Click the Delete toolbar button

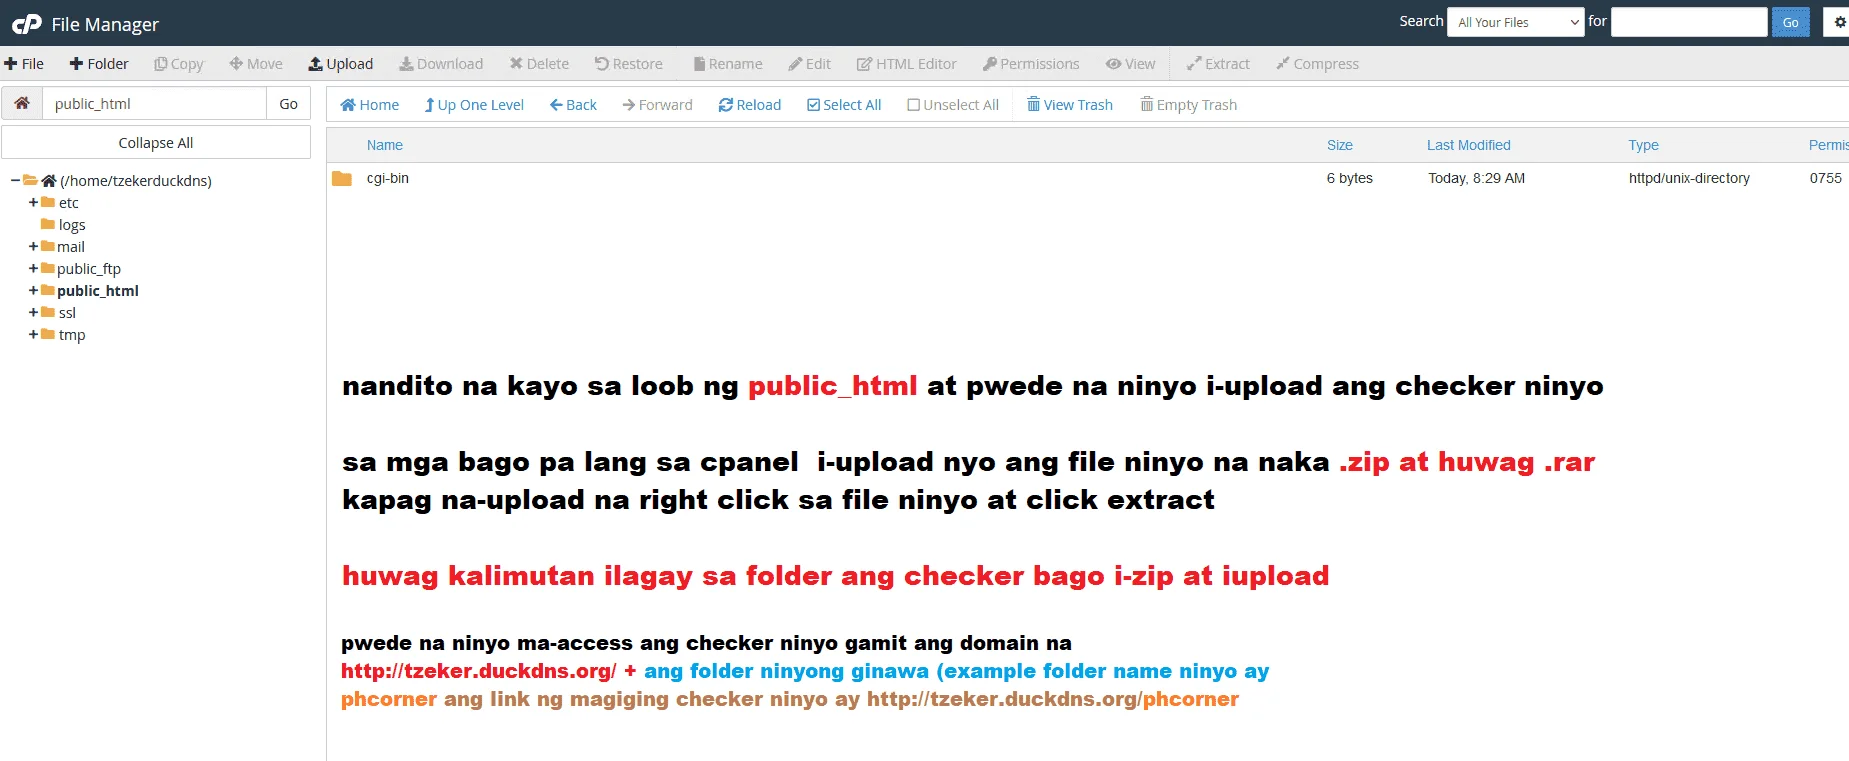point(539,64)
